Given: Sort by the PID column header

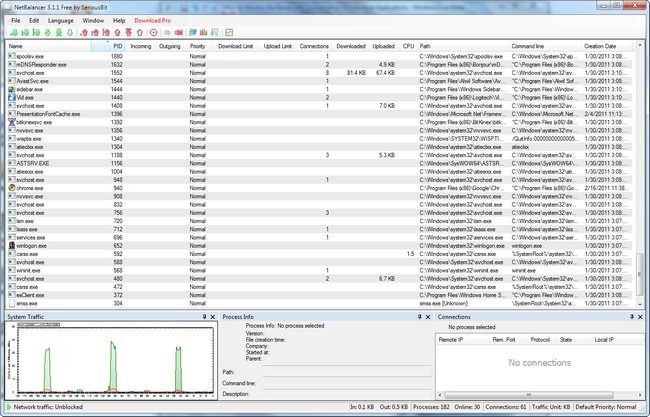Looking at the screenshot, I should 108,46.
